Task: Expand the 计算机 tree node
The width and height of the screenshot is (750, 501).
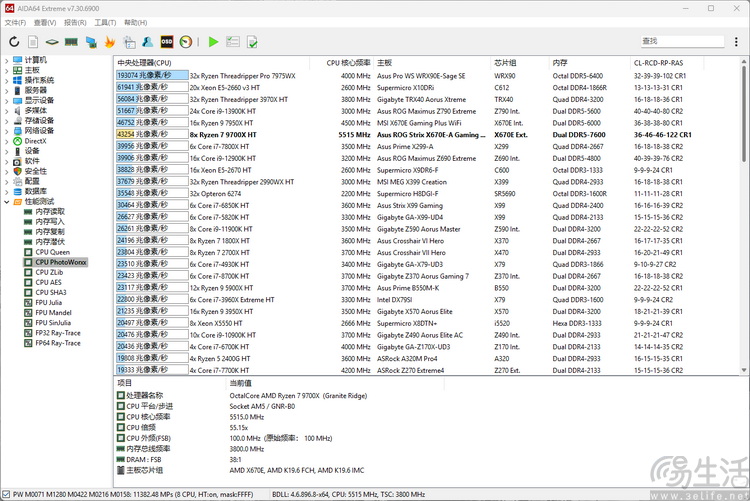Action: [6, 61]
